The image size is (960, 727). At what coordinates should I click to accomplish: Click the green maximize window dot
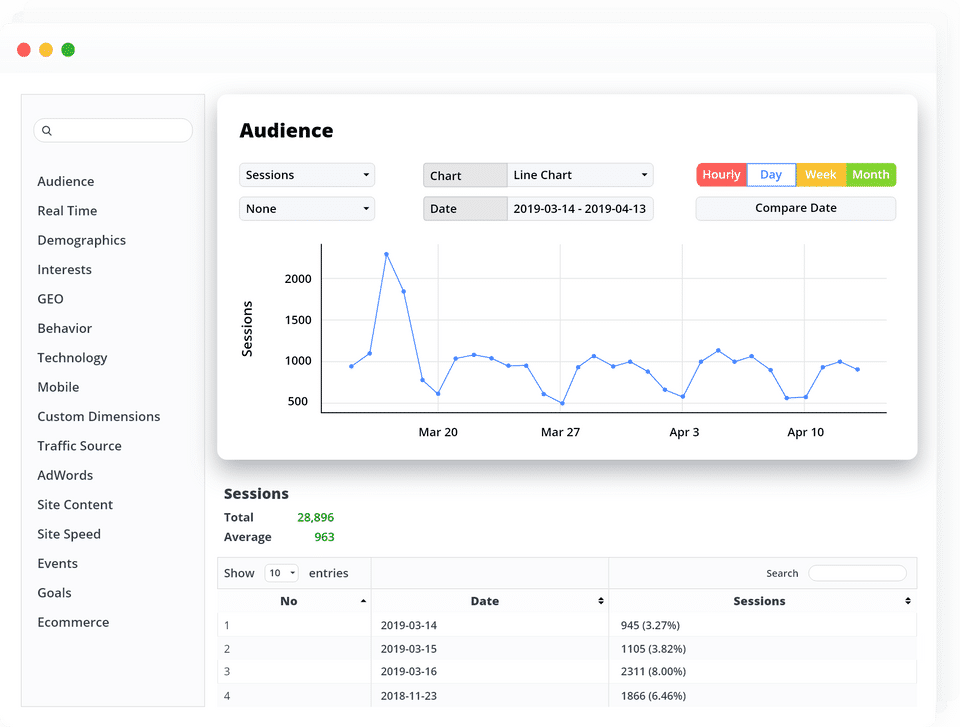click(x=68, y=50)
